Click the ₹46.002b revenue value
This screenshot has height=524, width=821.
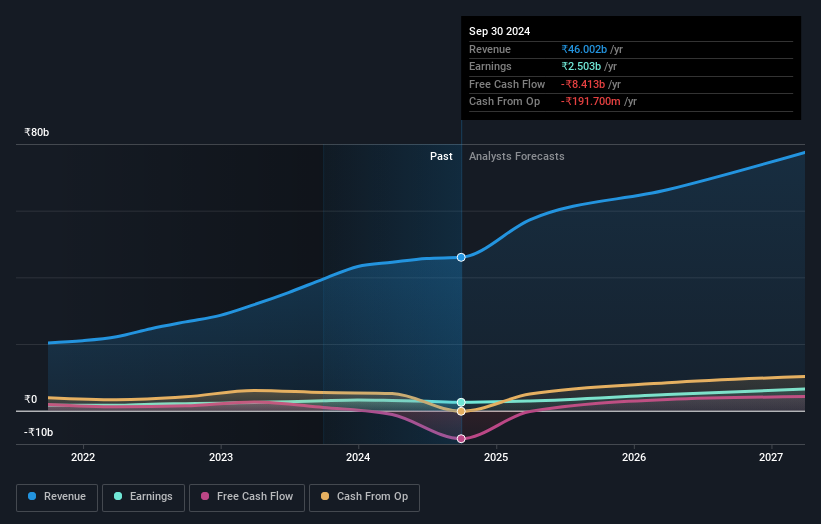click(584, 49)
